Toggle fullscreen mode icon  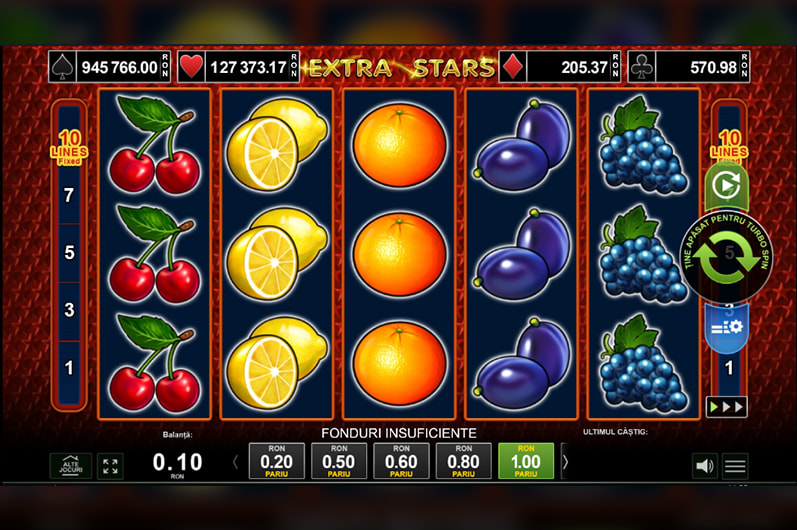(110, 465)
